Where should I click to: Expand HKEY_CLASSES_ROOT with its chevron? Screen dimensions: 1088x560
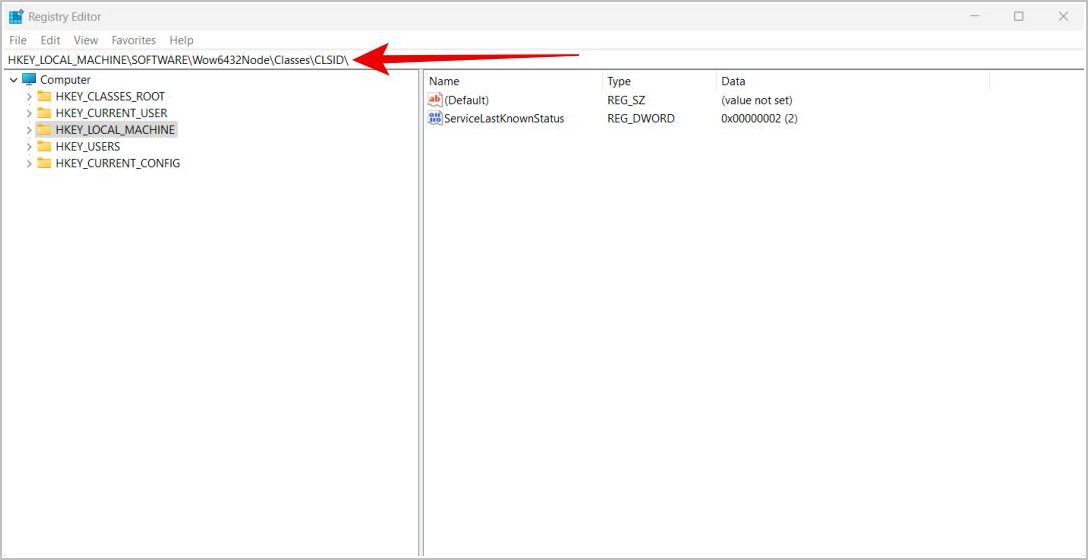[x=28, y=96]
